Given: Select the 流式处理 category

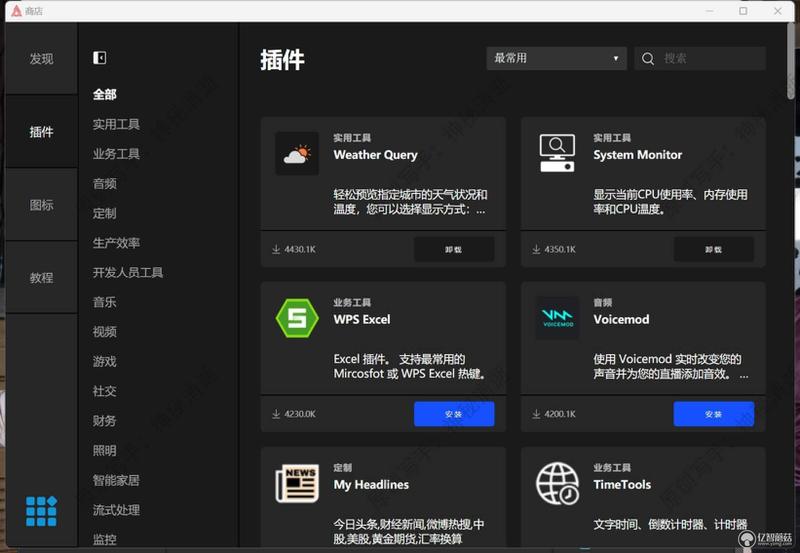Looking at the screenshot, I should point(116,510).
